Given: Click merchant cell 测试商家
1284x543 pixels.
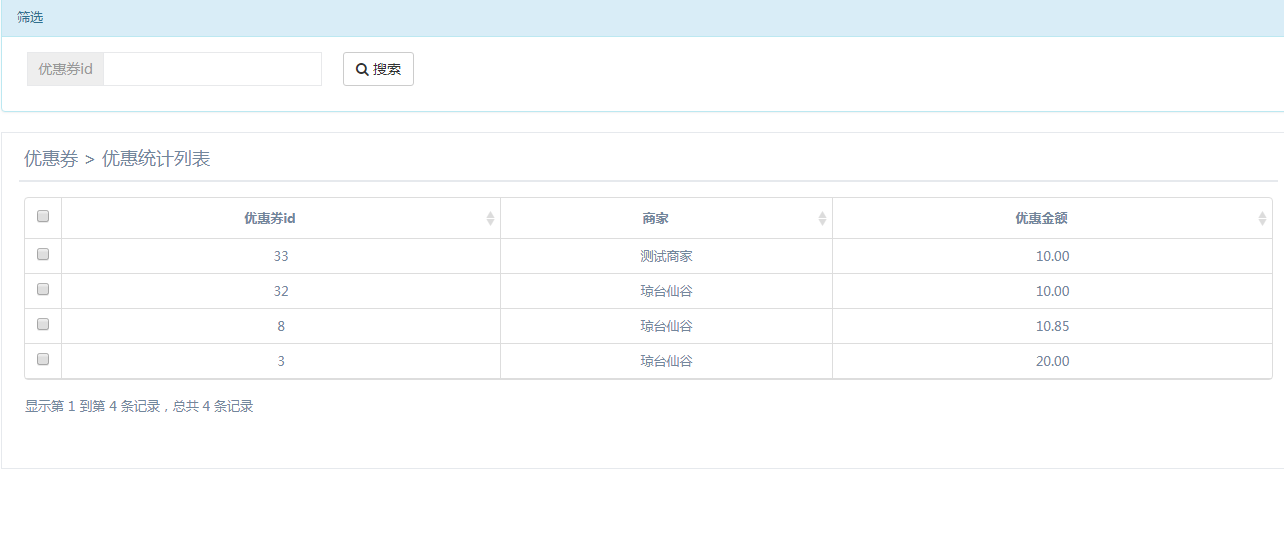Looking at the screenshot, I should 666,256.
